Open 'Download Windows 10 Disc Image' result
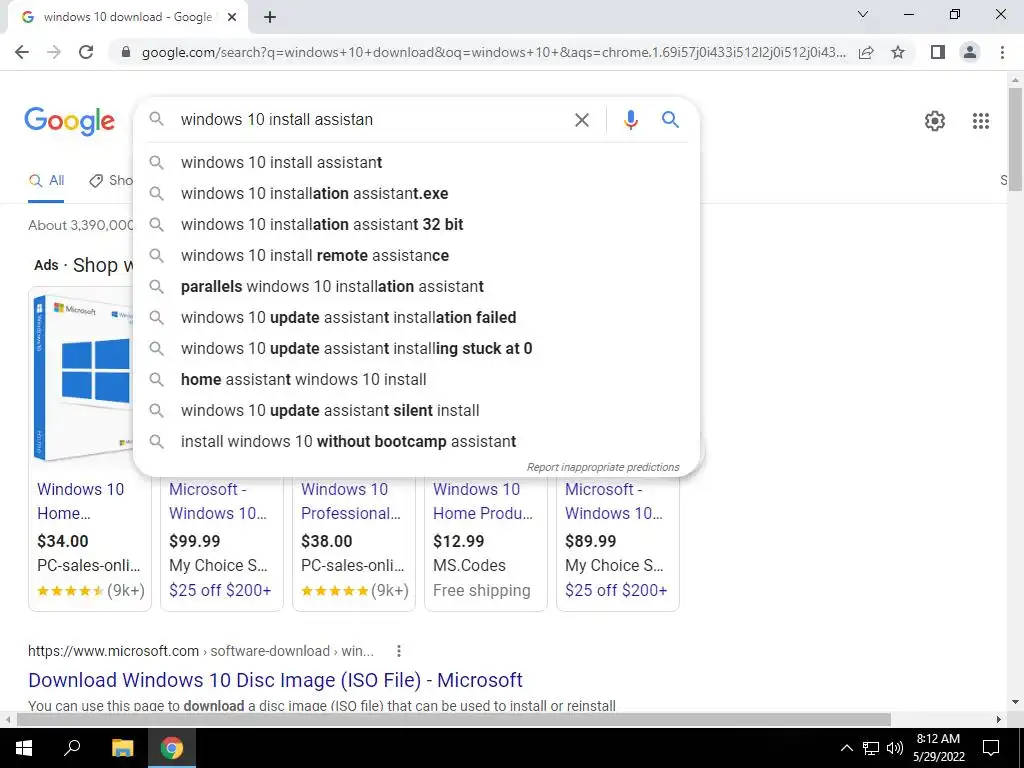1024x768 pixels. 275,680
